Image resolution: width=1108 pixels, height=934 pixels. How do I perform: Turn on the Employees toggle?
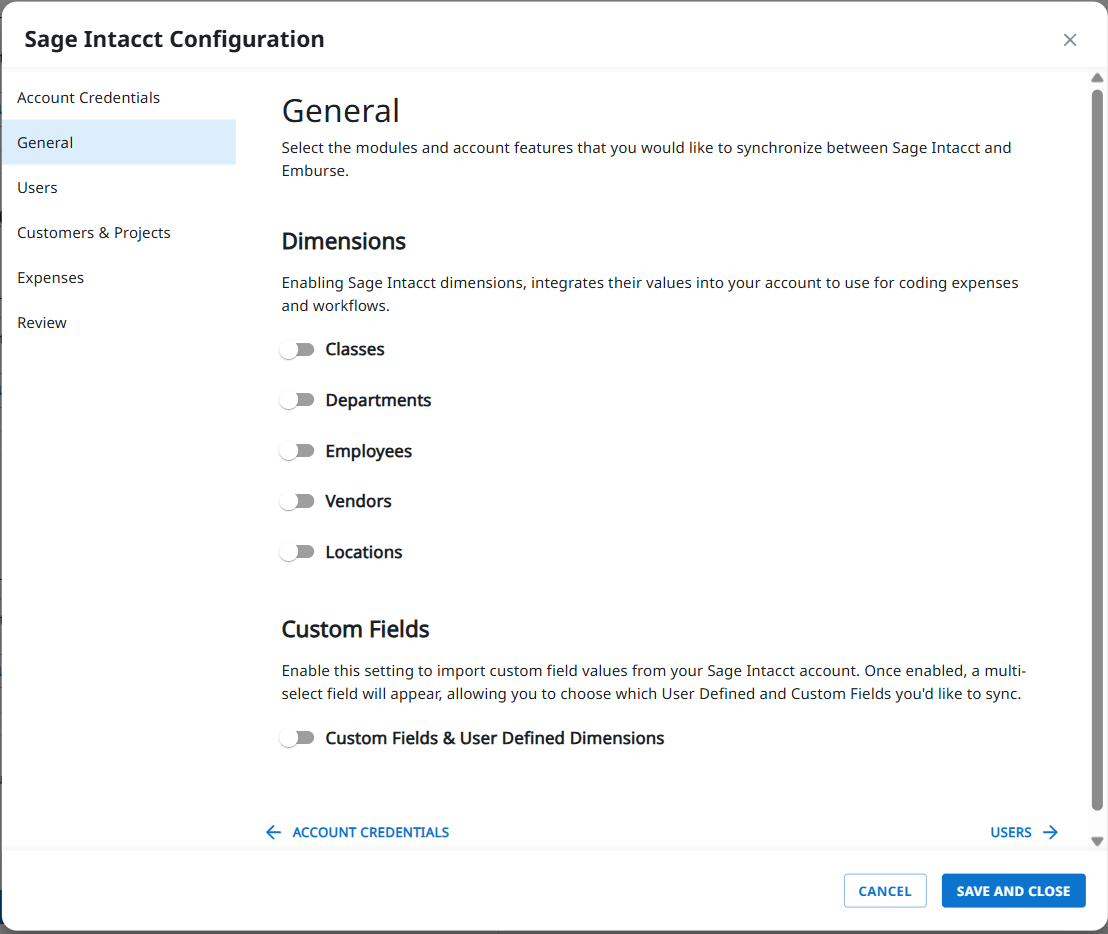tap(298, 451)
